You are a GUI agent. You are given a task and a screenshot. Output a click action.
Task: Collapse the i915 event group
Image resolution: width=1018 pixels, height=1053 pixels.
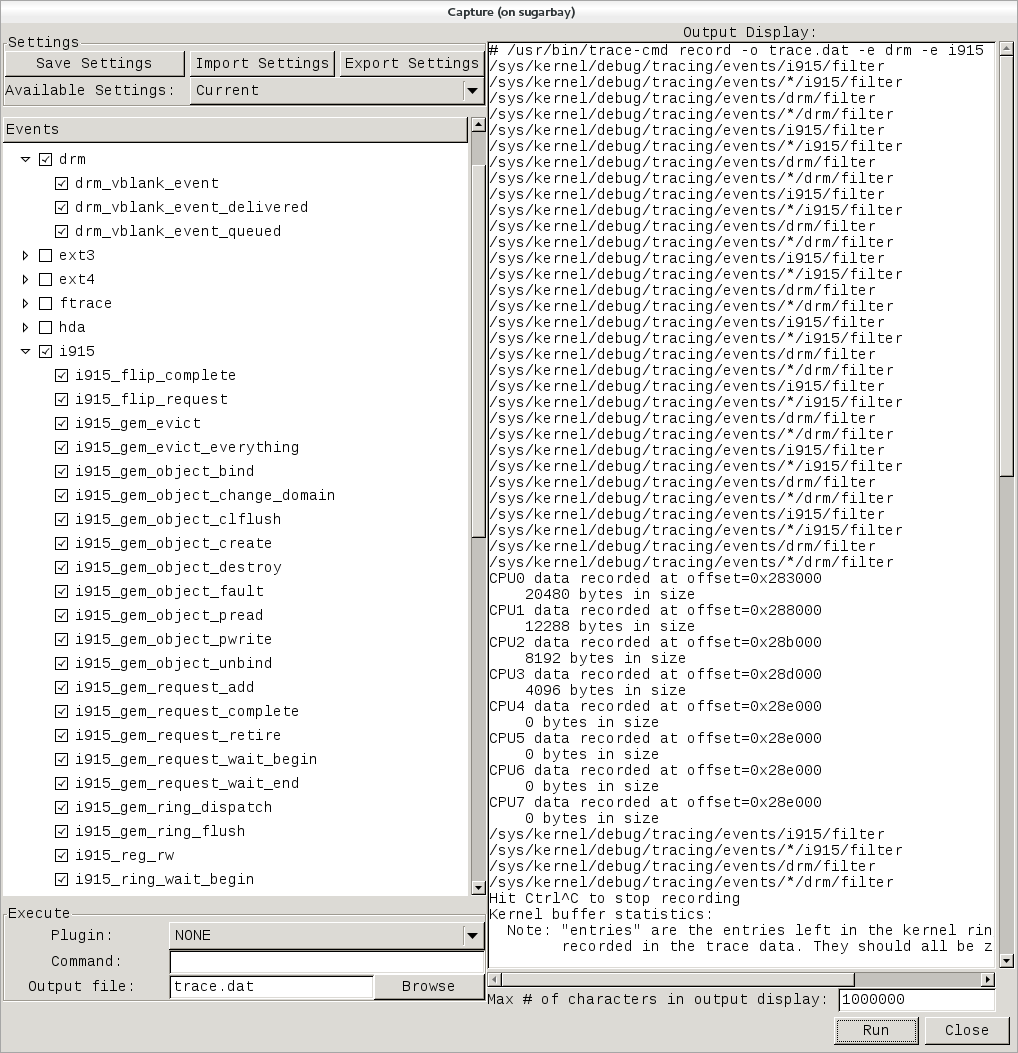(24, 351)
